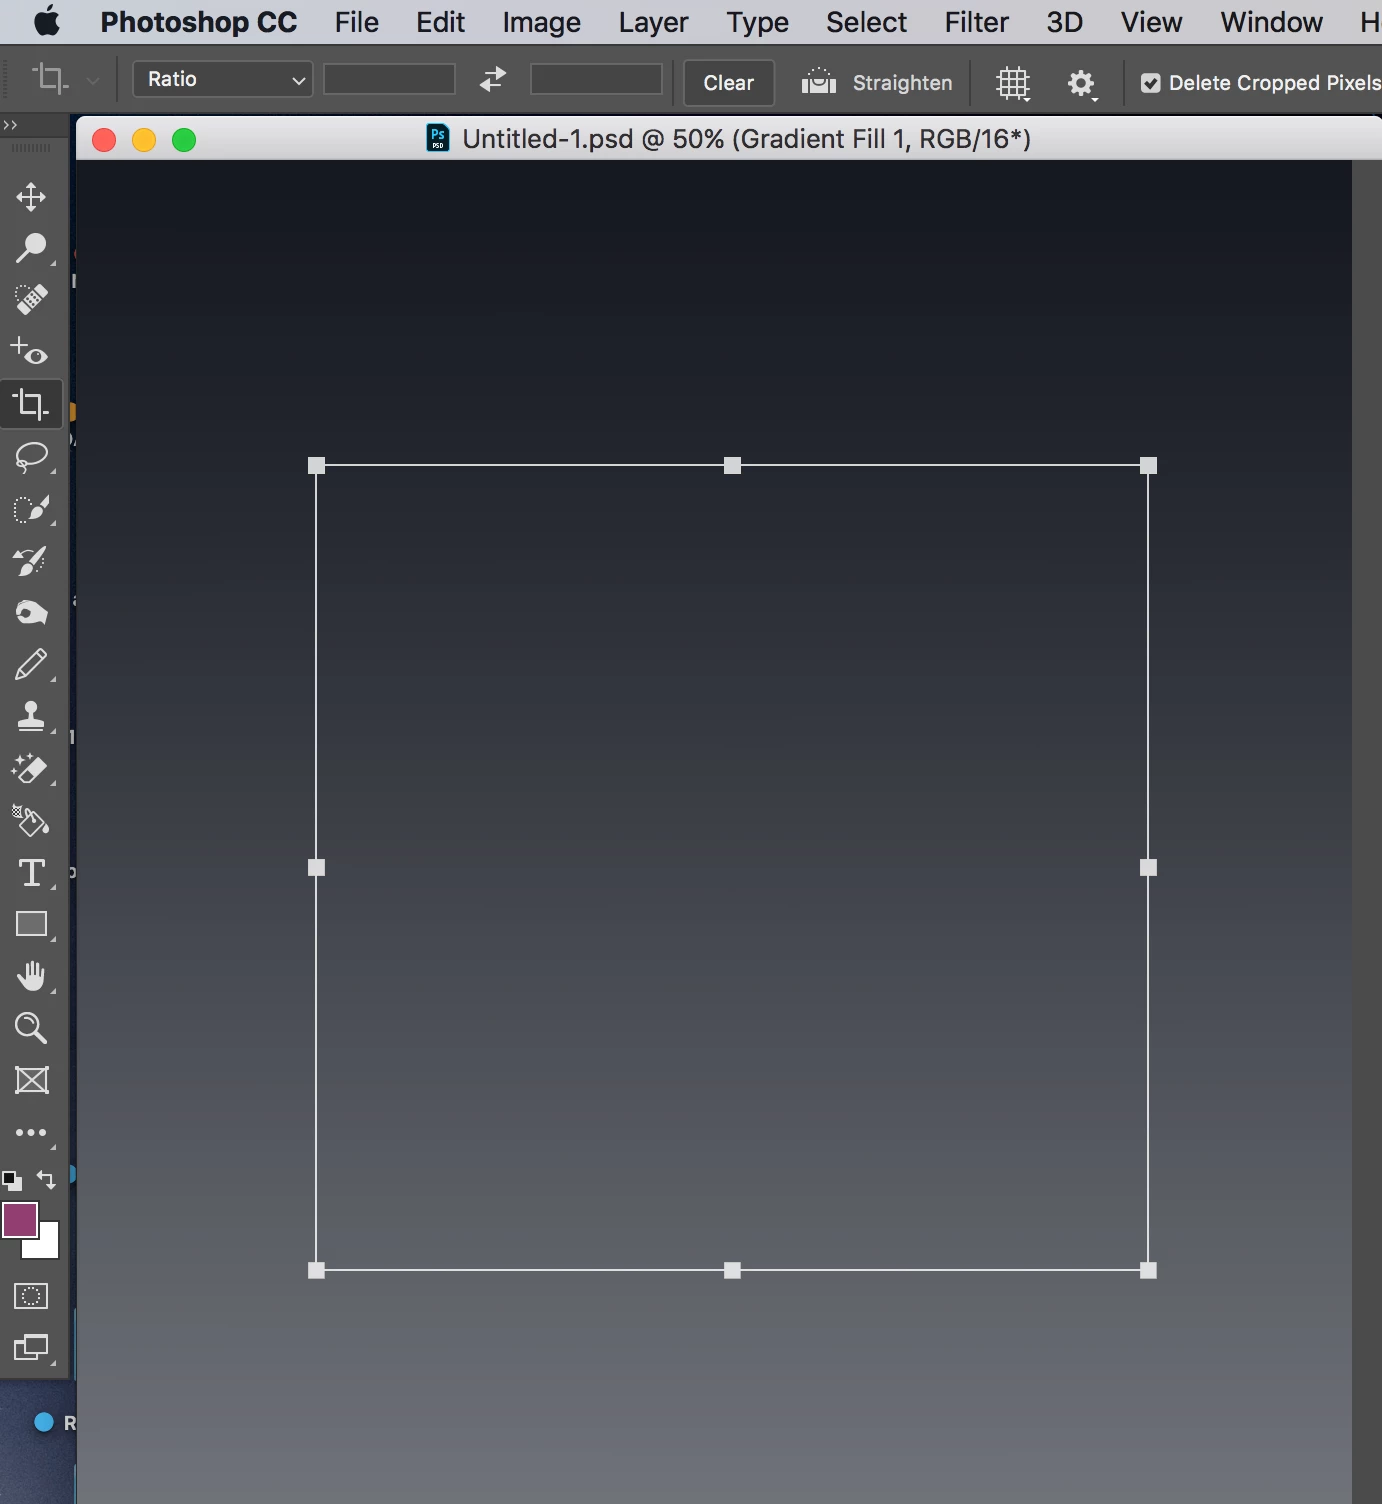Select the Zoom magnifier tool

tap(31, 1028)
